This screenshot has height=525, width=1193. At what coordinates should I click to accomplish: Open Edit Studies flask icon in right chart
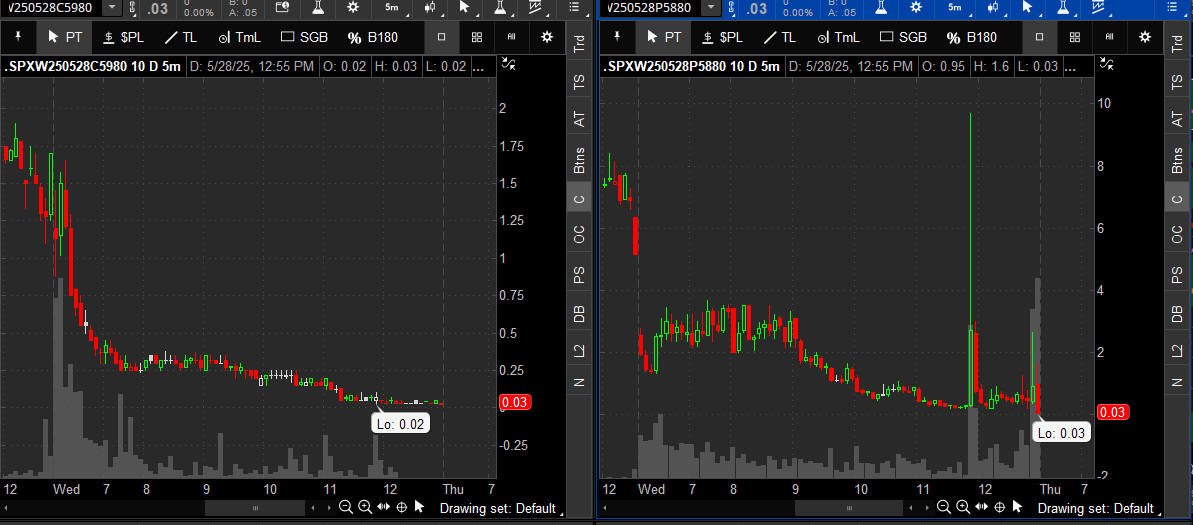click(882, 7)
